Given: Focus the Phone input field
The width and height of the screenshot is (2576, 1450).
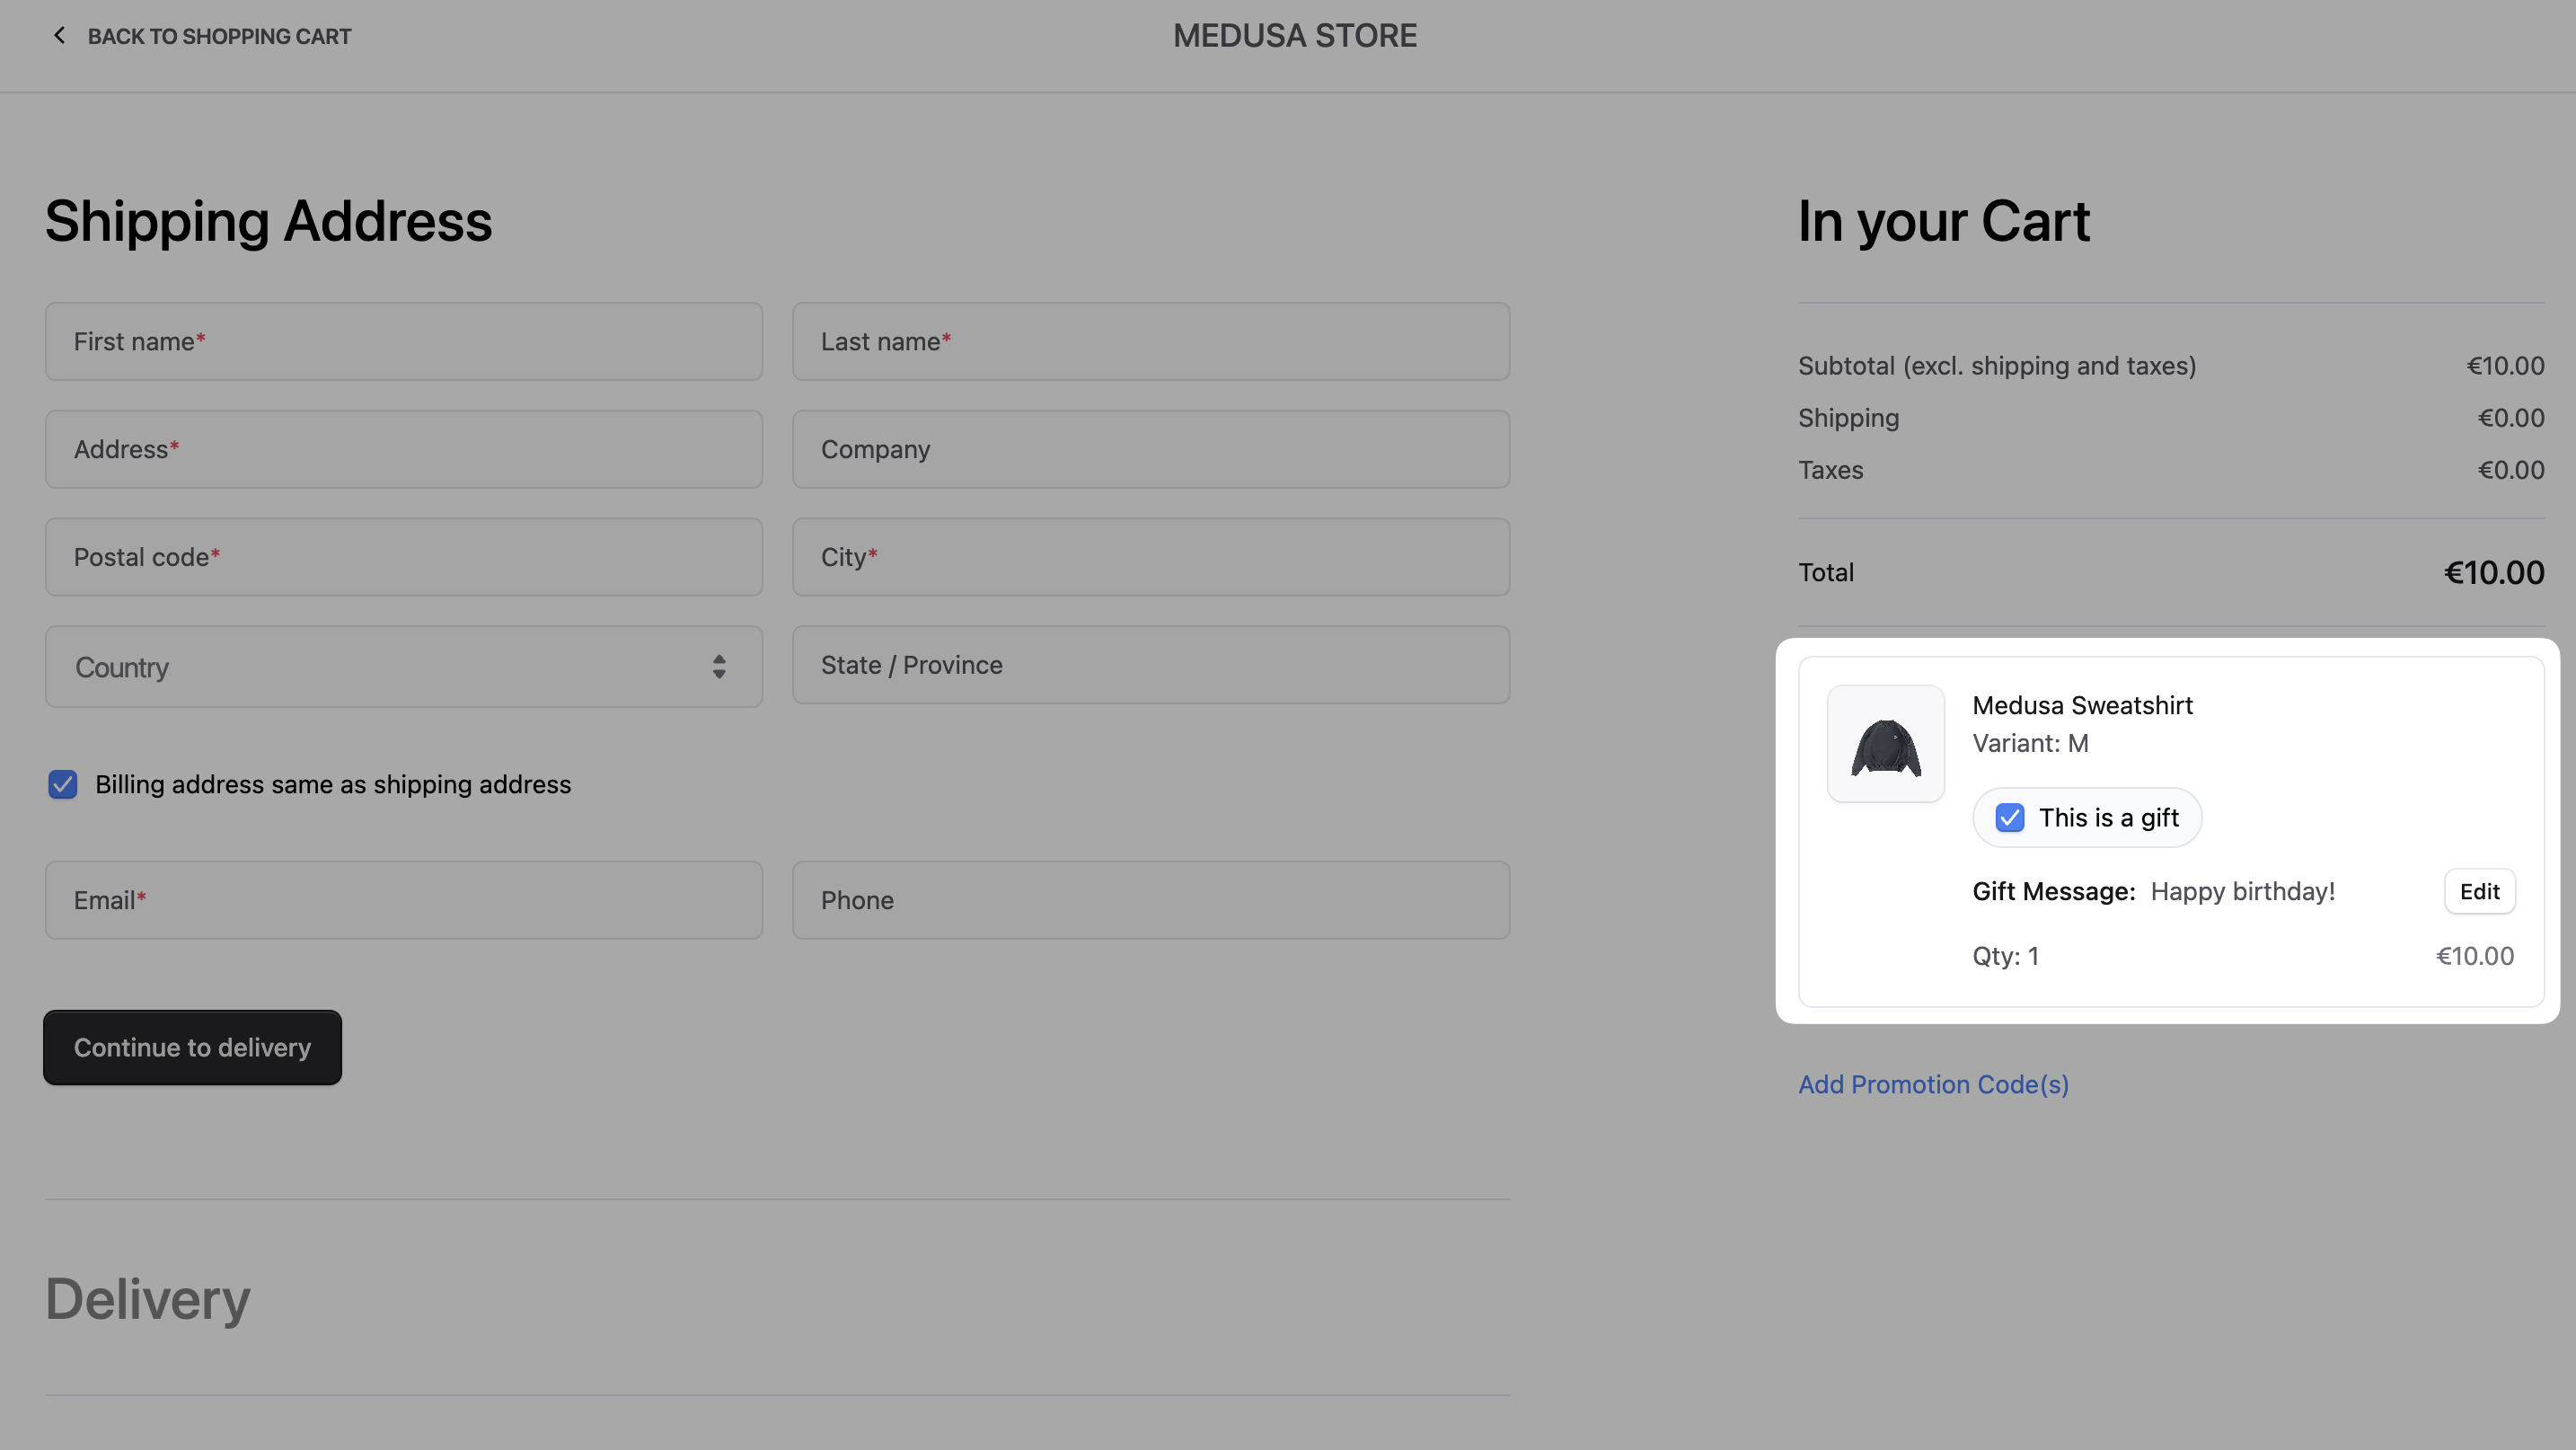Looking at the screenshot, I should click(1150, 900).
